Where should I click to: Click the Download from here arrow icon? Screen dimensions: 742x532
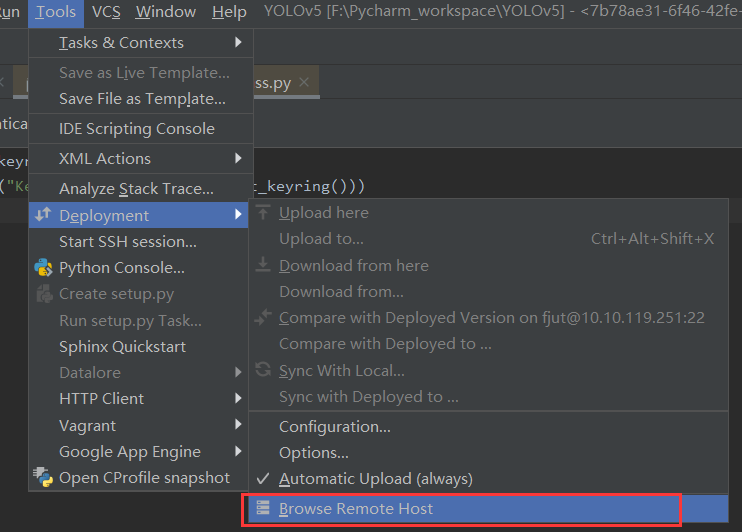[263, 265]
